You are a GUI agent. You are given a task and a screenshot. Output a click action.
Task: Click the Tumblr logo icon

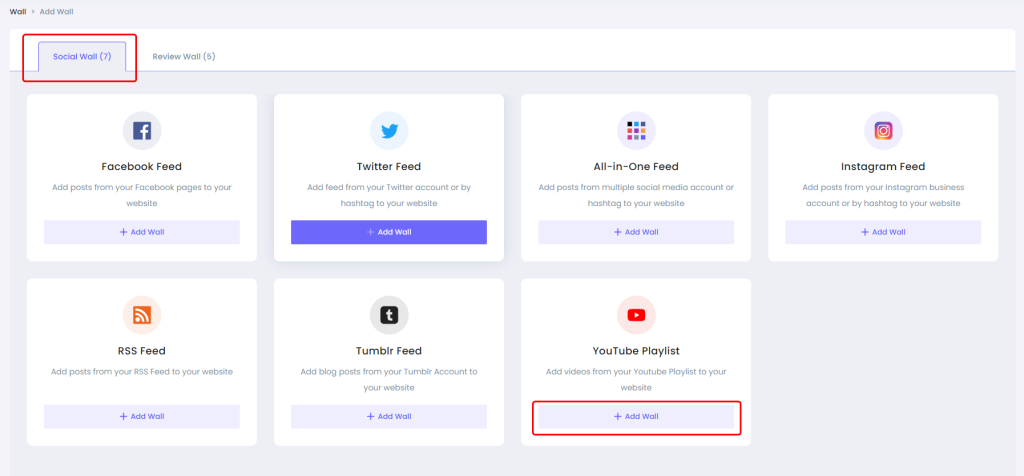tap(389, 315)
